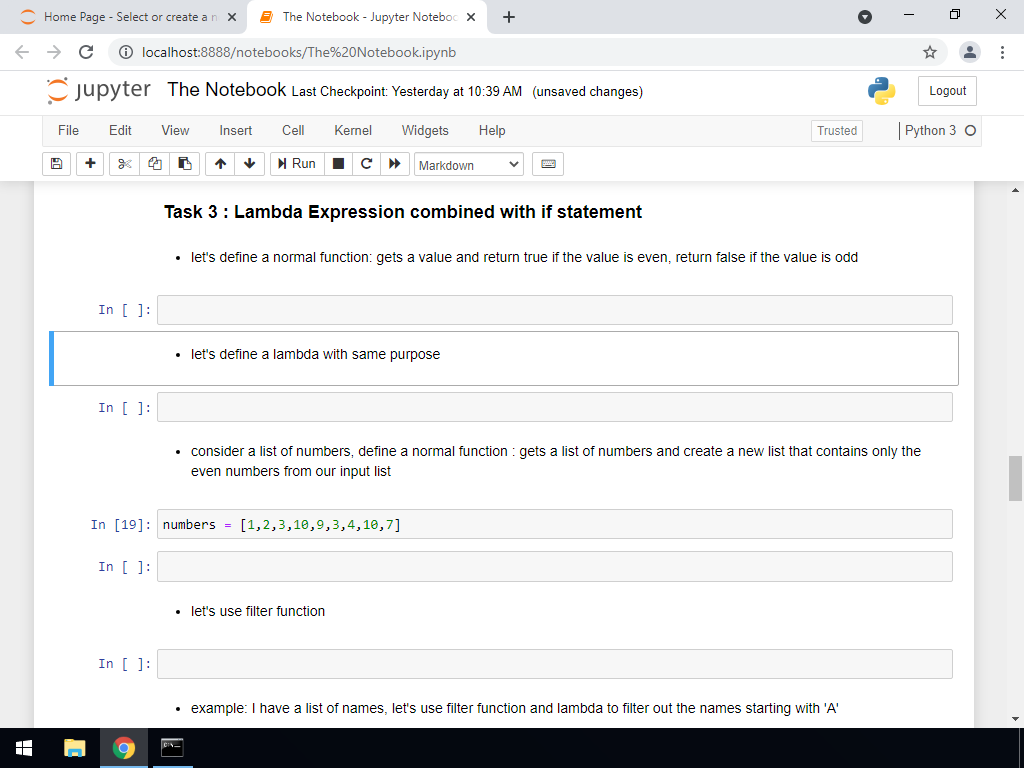The image size is (1024, 768).
Task: View site information icon
Action: click(x=127, y=52)
